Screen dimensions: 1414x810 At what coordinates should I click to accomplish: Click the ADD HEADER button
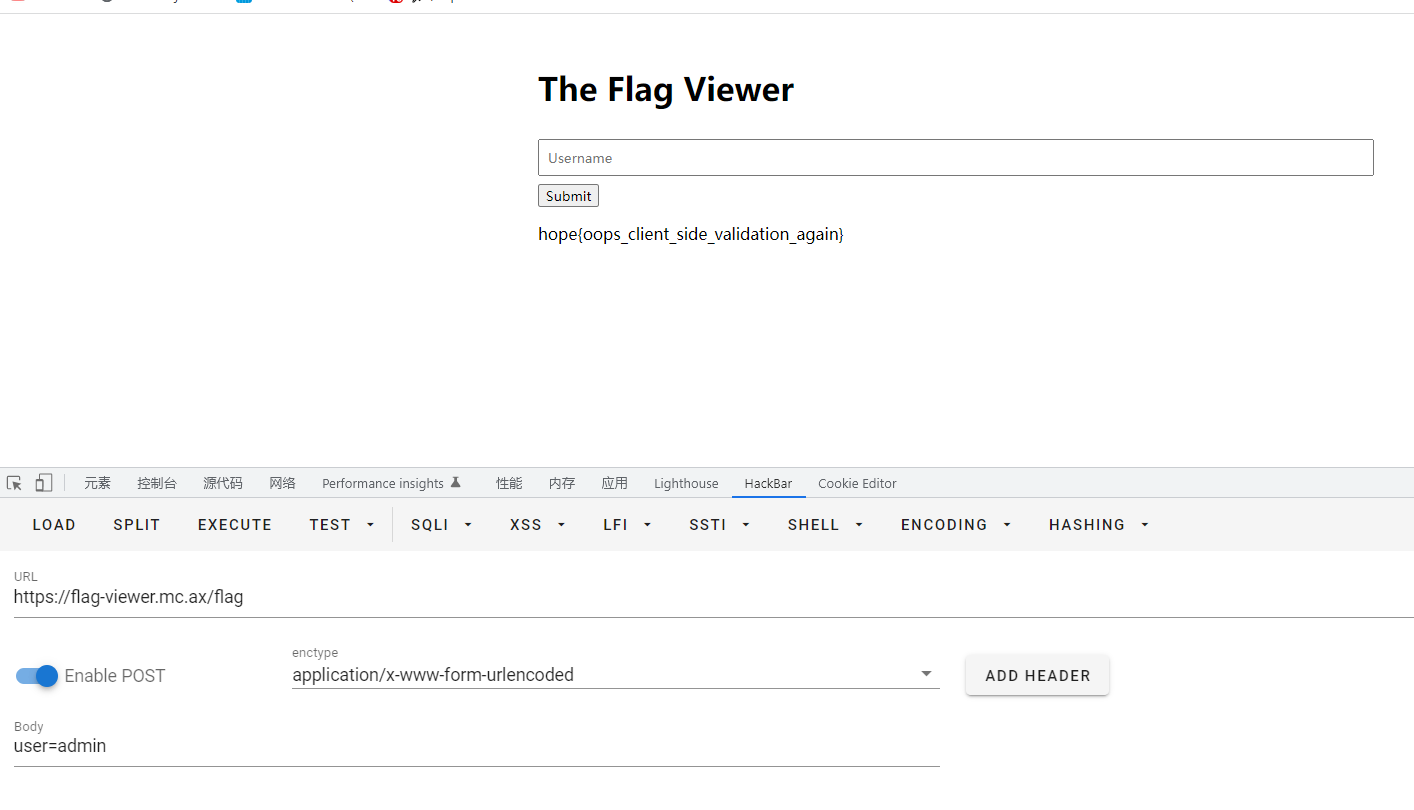pyautogui.click(x=1037, y=675)
